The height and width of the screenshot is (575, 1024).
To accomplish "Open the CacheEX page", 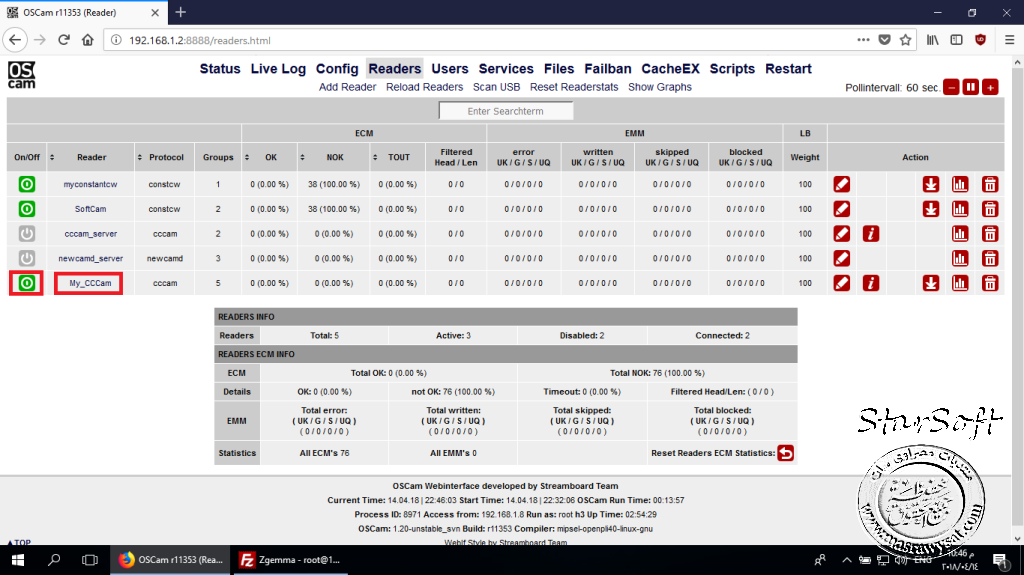I will 671,69.
